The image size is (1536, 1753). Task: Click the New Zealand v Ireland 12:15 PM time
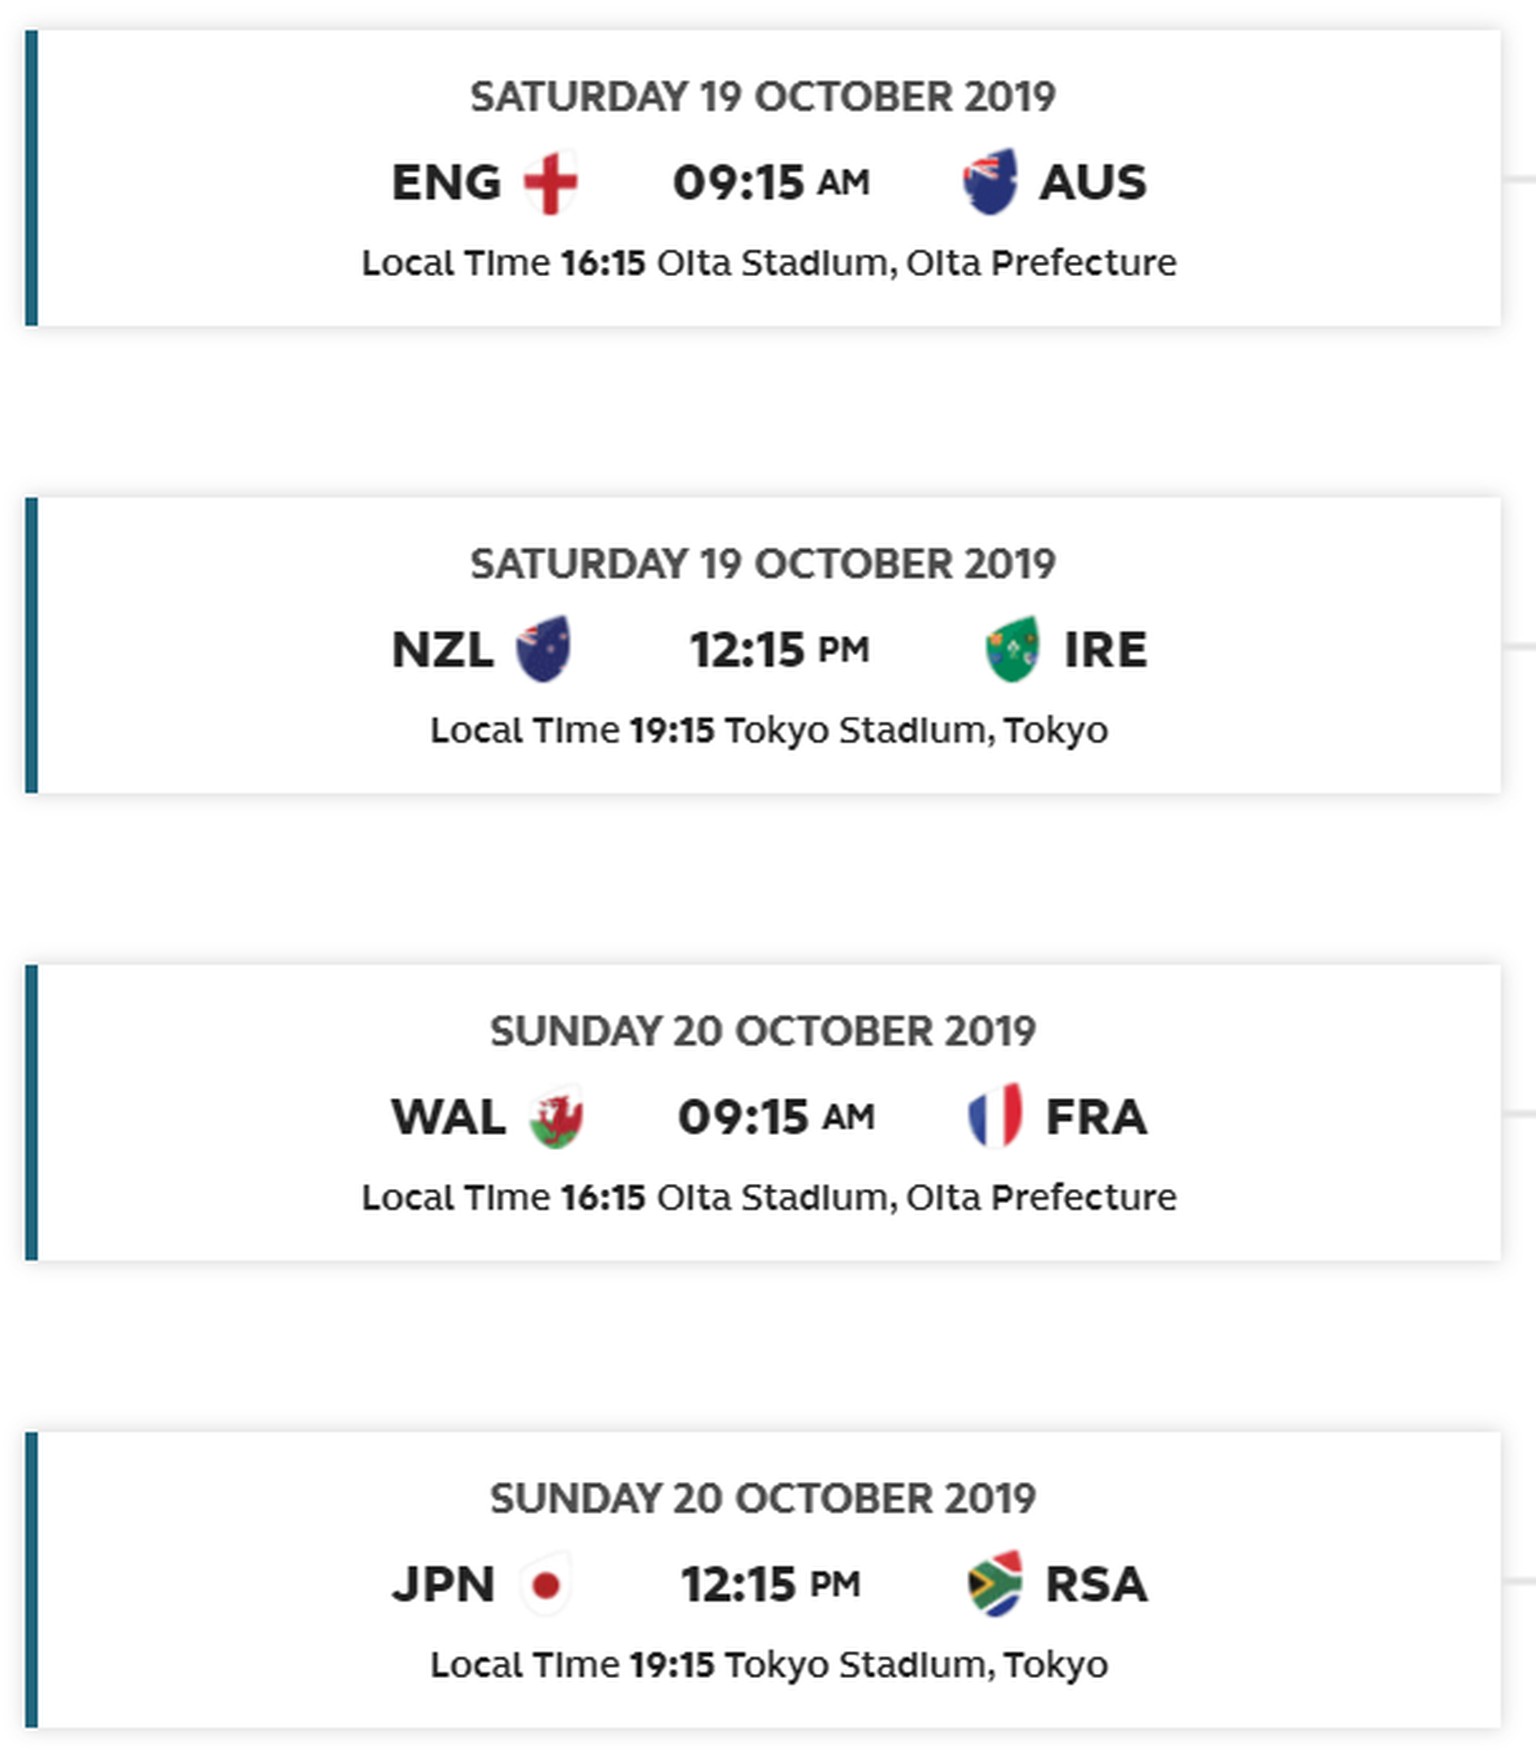pyautogui.click(x=778, y=649)
